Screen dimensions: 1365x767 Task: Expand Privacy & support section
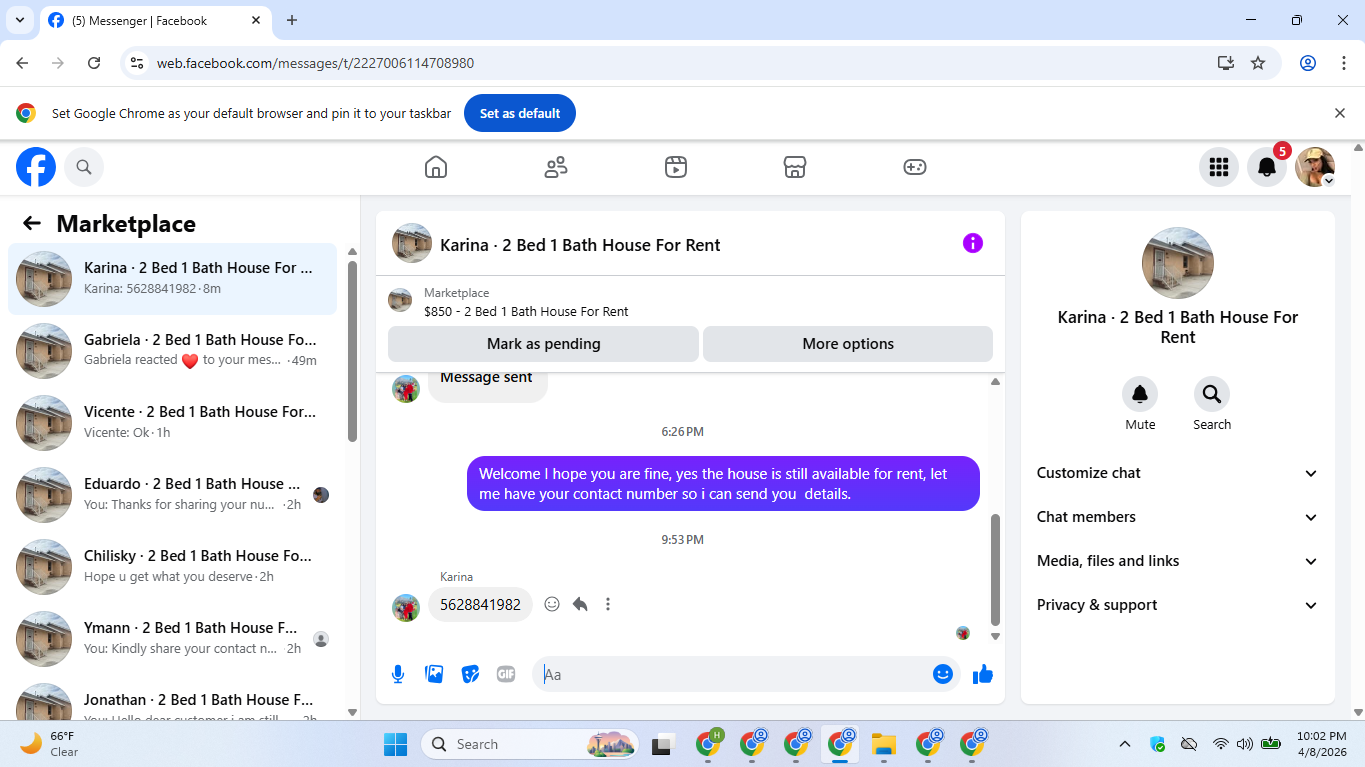[x=1178, y=605]
